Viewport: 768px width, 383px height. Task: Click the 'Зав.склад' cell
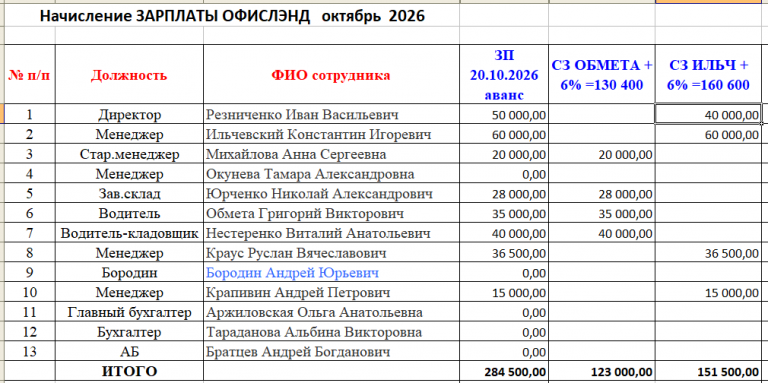[x=129, y=194]
